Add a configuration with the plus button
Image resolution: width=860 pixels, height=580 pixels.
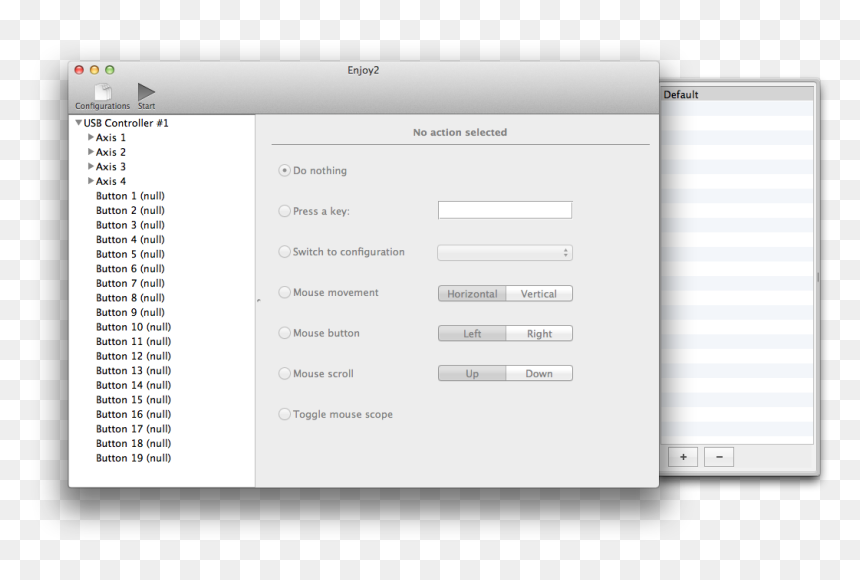coord(683,457)
